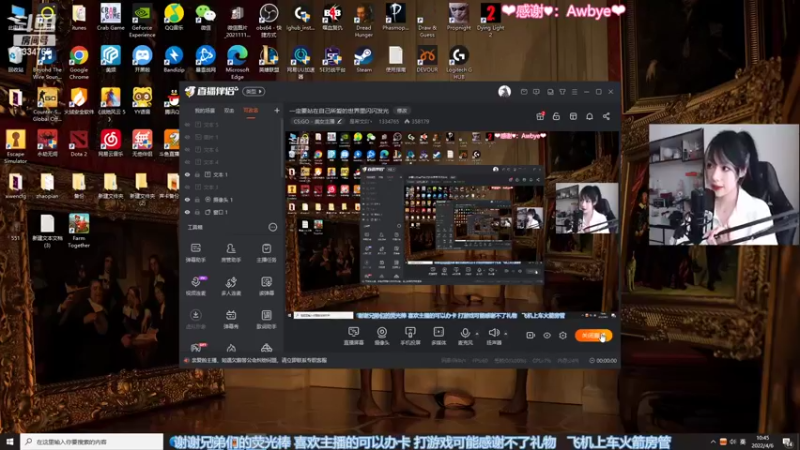The height and width of the screenshot is (450, 800).
Task: Open the Microsoft Edge desktop shortcut
Action: coord(237,63)
